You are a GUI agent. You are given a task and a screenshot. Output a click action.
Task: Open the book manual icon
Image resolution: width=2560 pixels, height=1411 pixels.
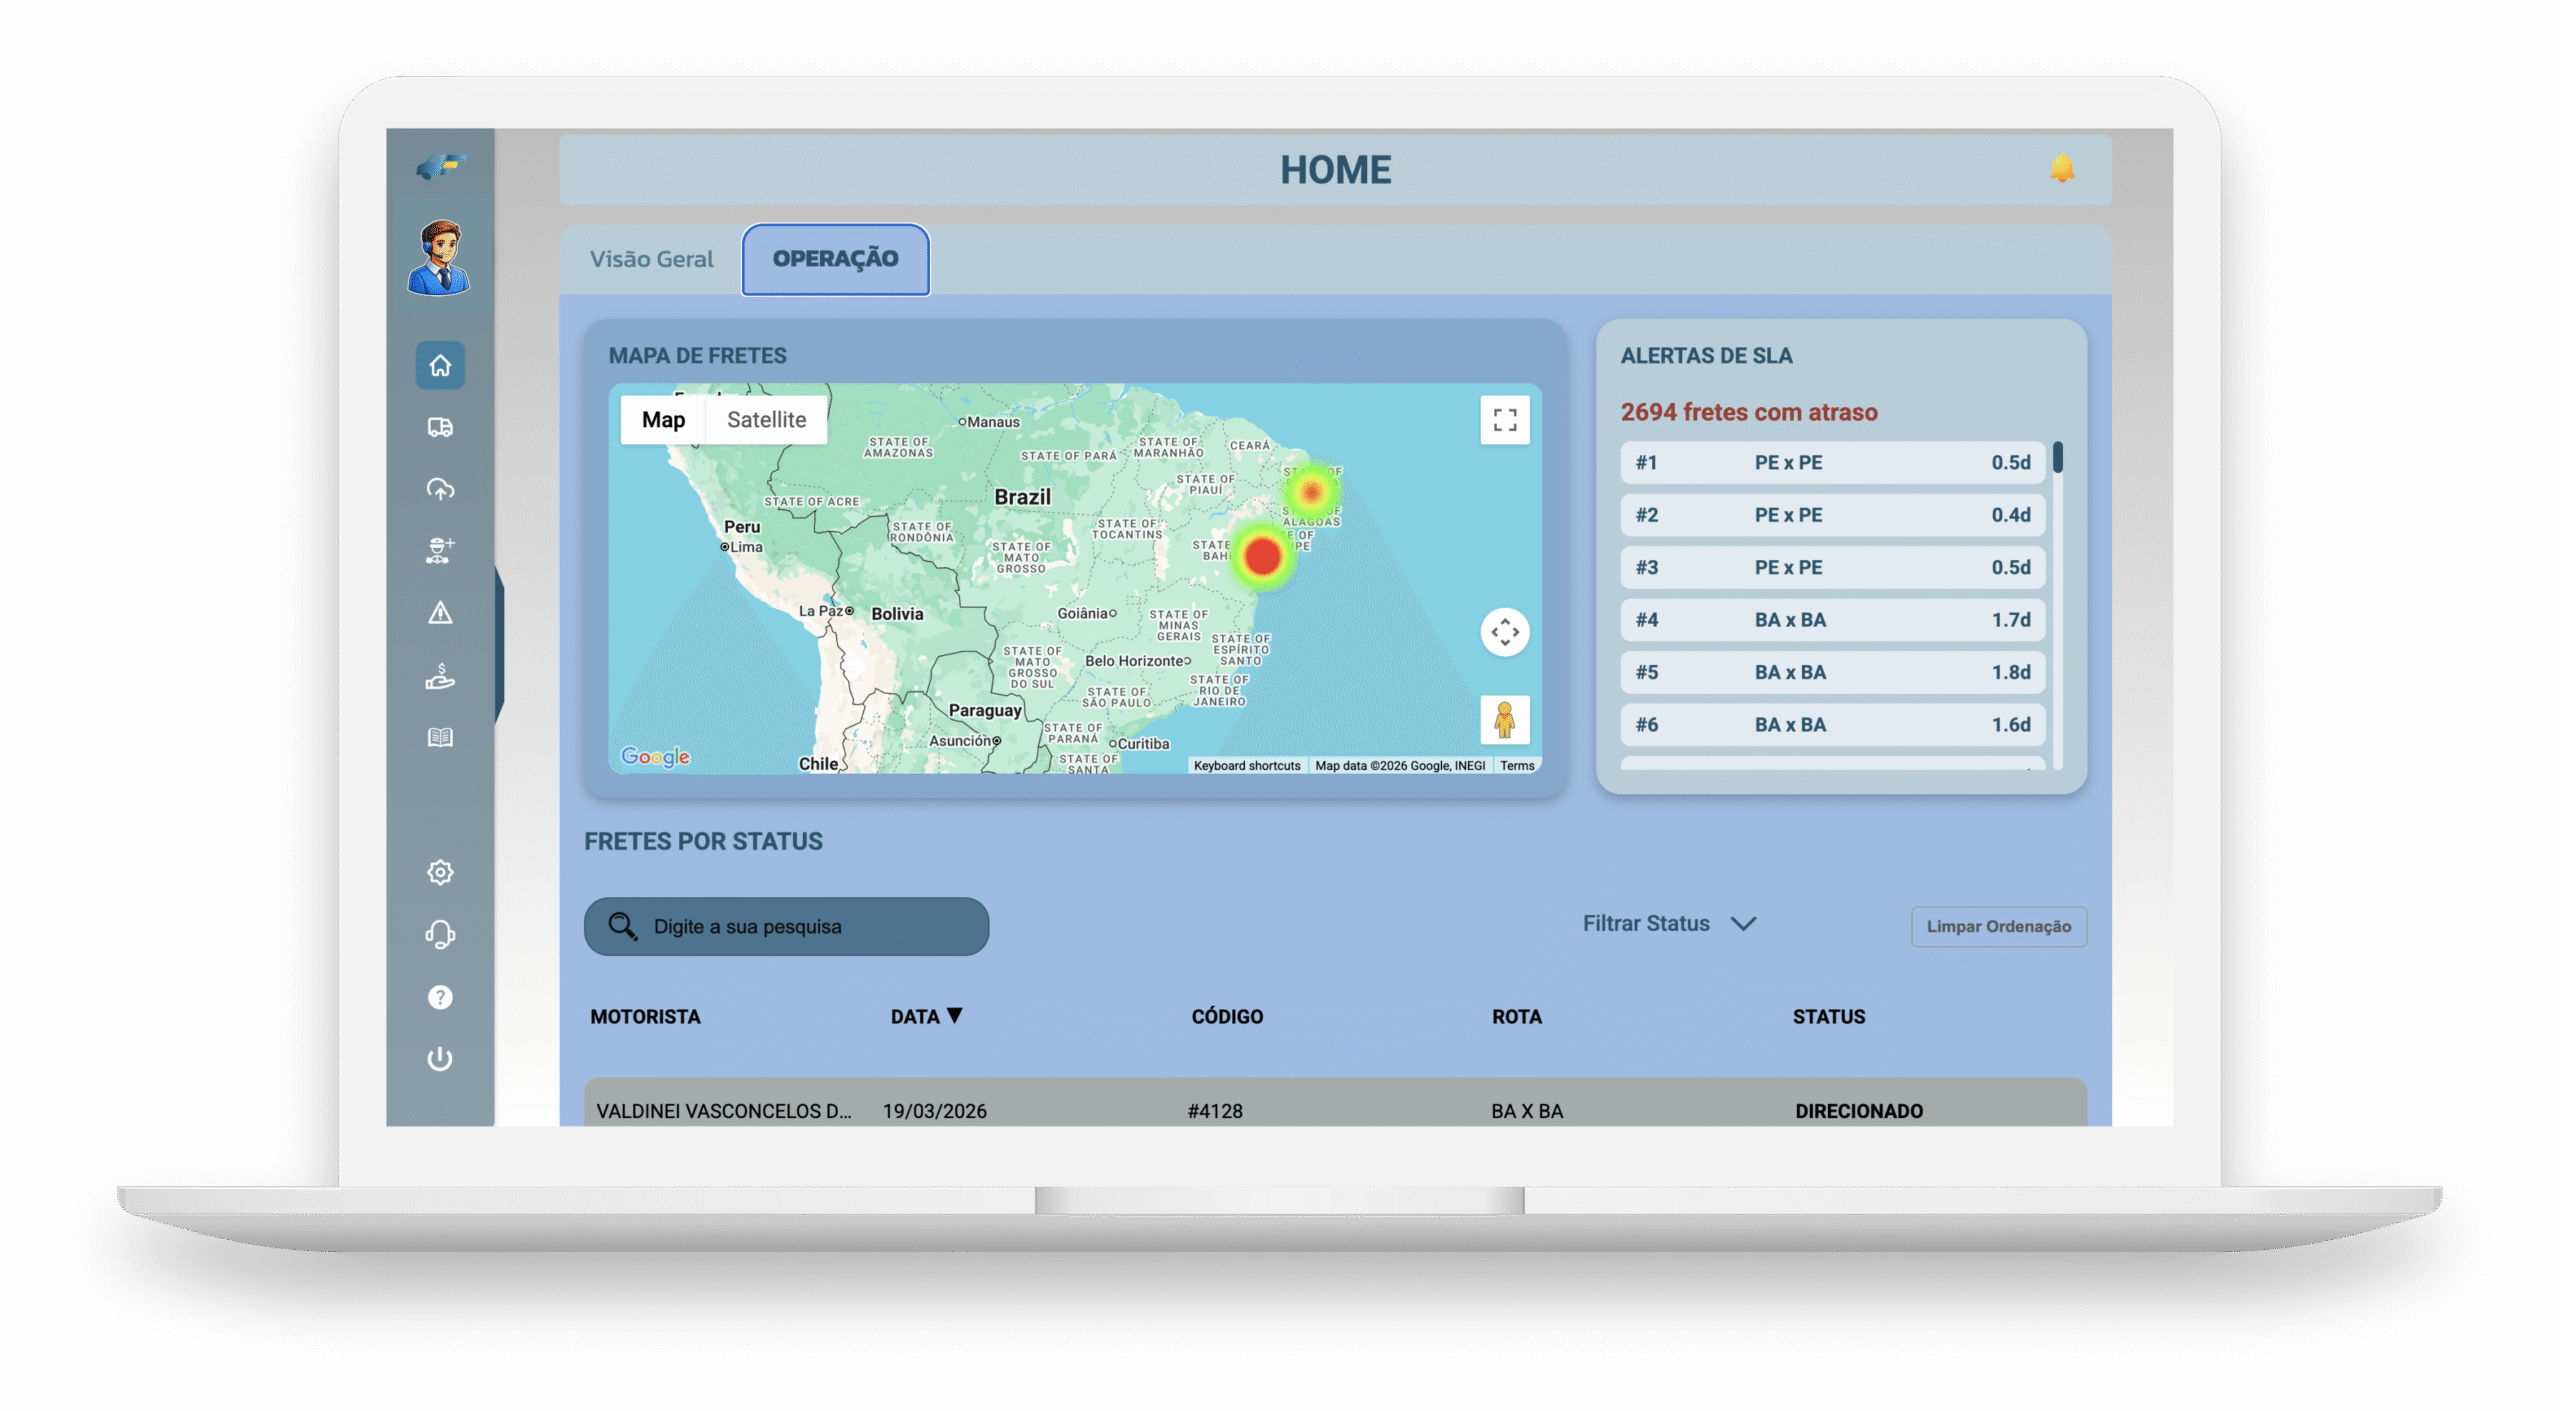[x=440, y=738]
